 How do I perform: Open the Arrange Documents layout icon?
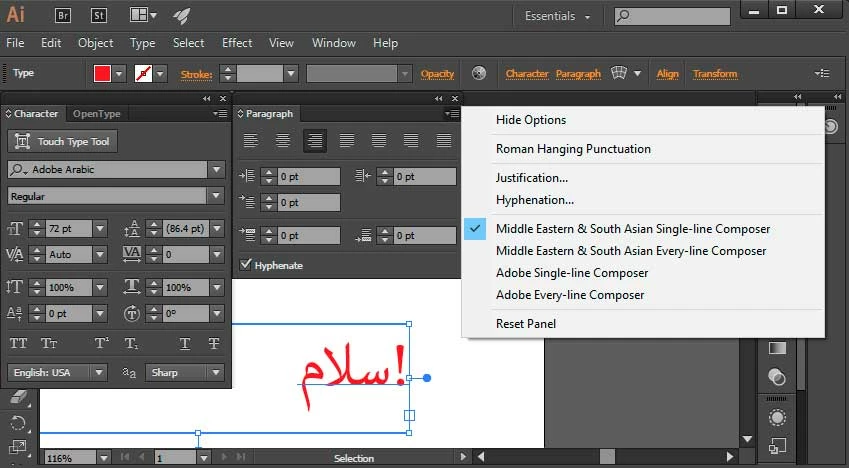143,15
